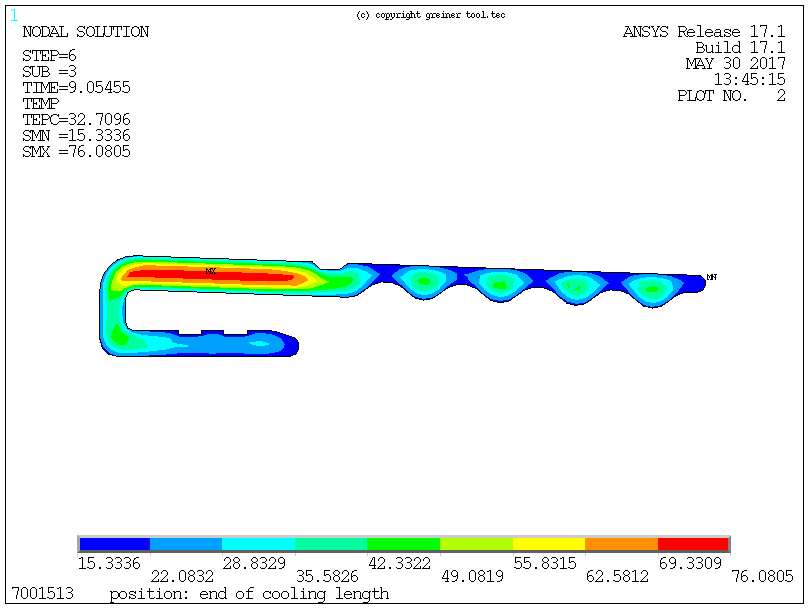Click the 7001513 job number
Image resolution: width=810 pixels, height=610 pixels.
42,593
